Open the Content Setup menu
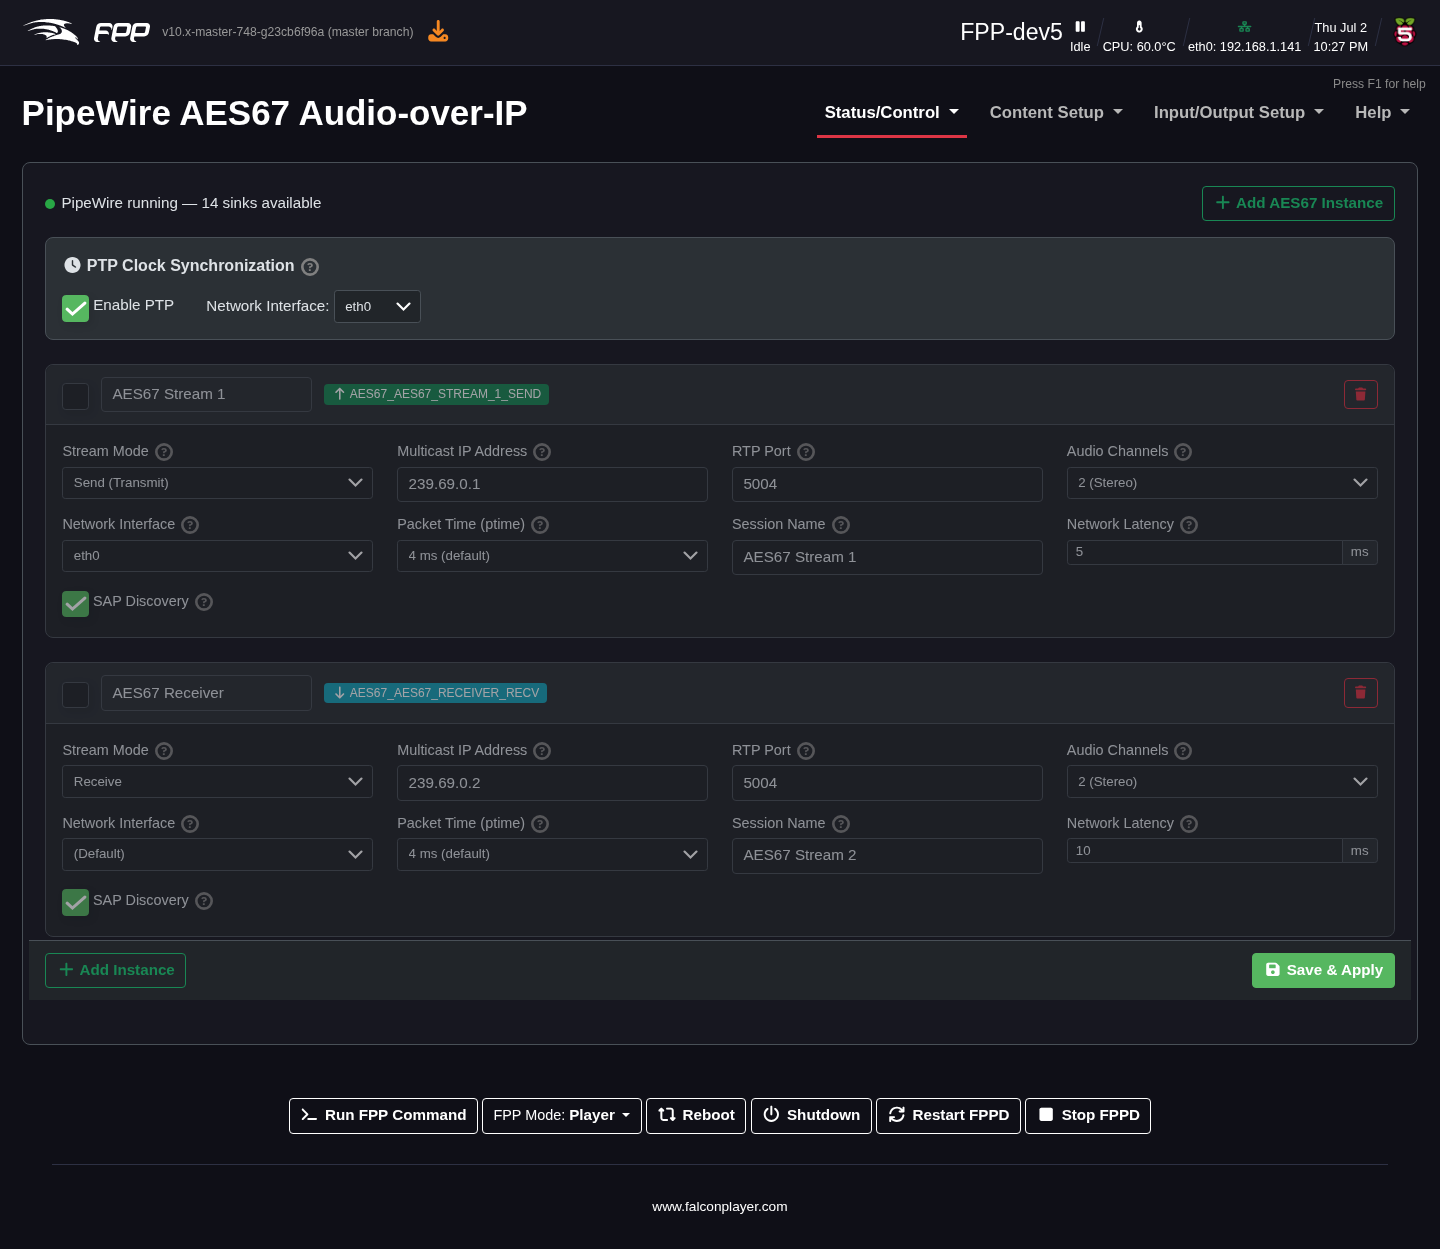This screenshot has height=1249, width=1440. coord(1056,113)
